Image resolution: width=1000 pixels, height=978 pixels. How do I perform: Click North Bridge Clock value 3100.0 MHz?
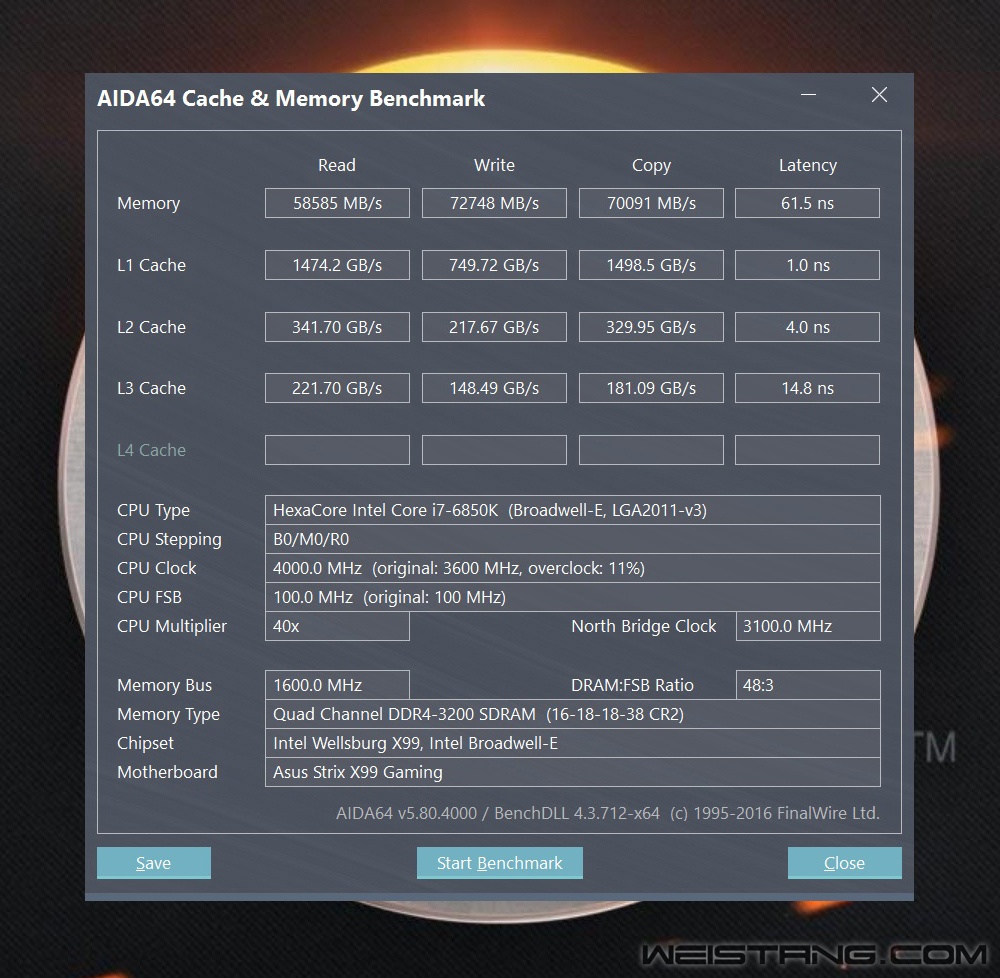pos(808,626)
